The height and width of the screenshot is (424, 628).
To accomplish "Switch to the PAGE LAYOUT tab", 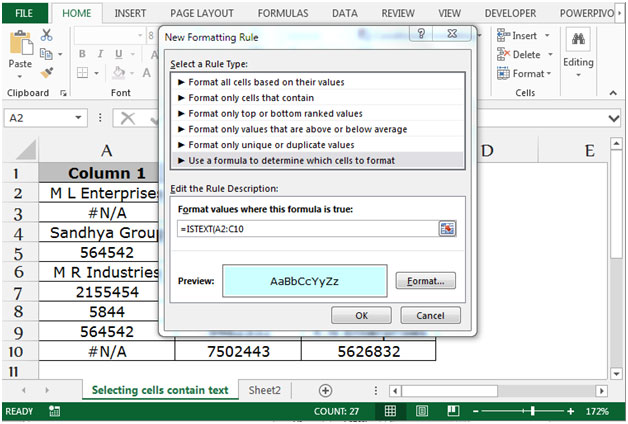I will tap(202, 13).
